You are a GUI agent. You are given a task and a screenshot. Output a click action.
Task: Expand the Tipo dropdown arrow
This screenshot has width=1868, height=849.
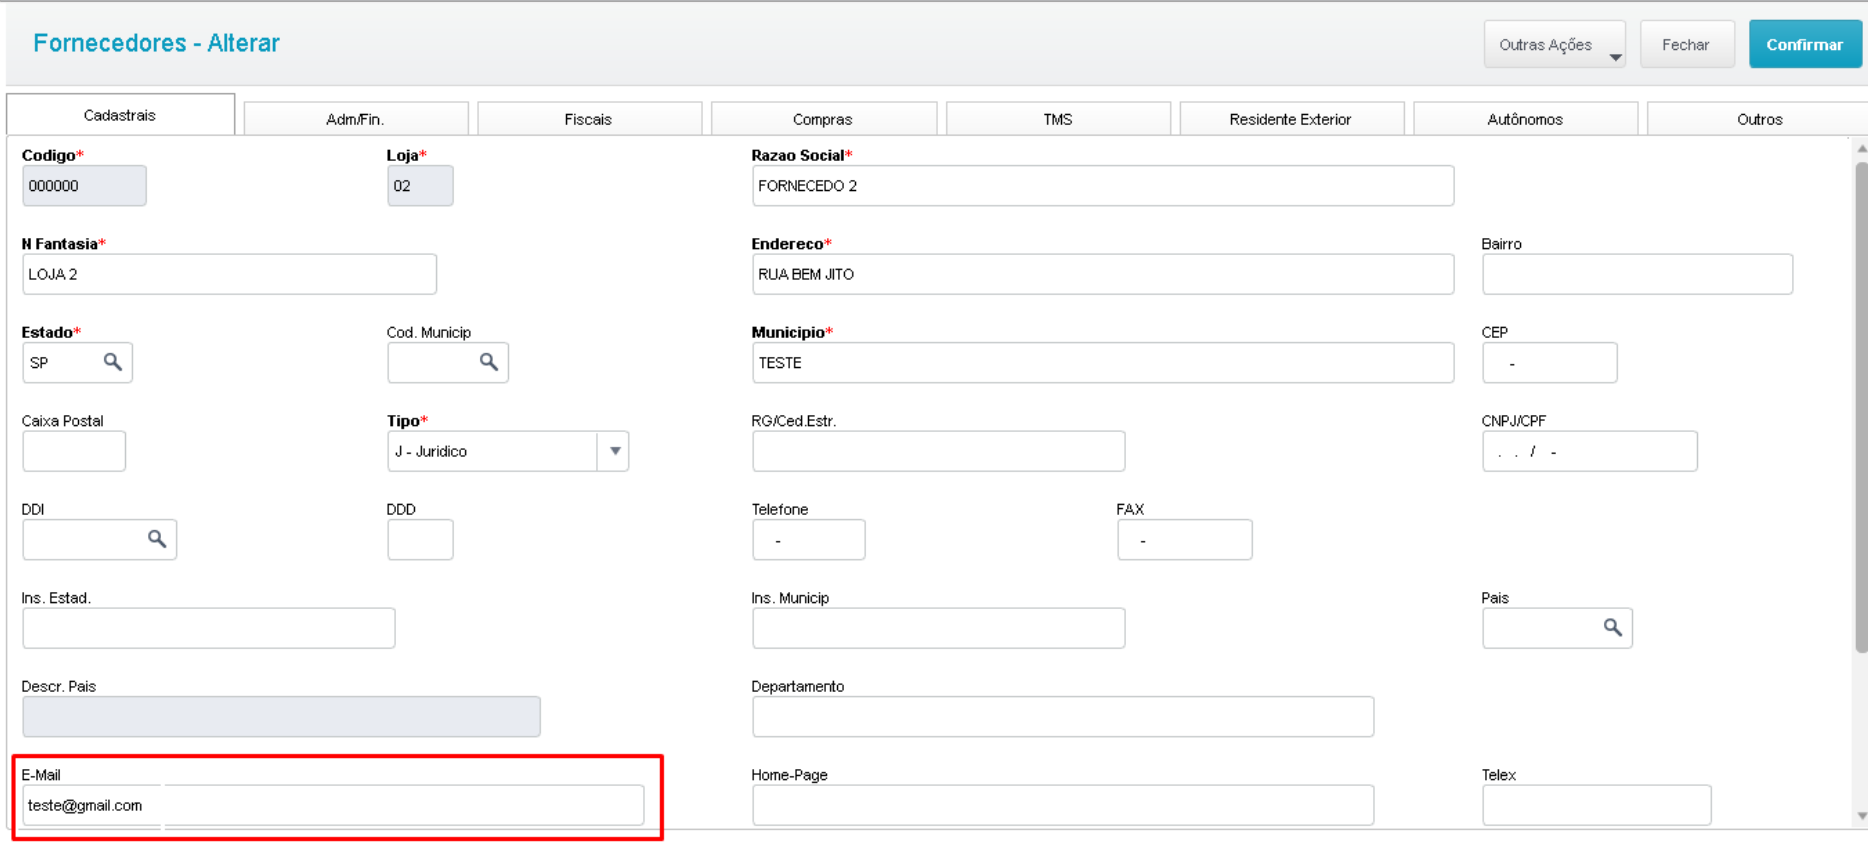[614, 451]
